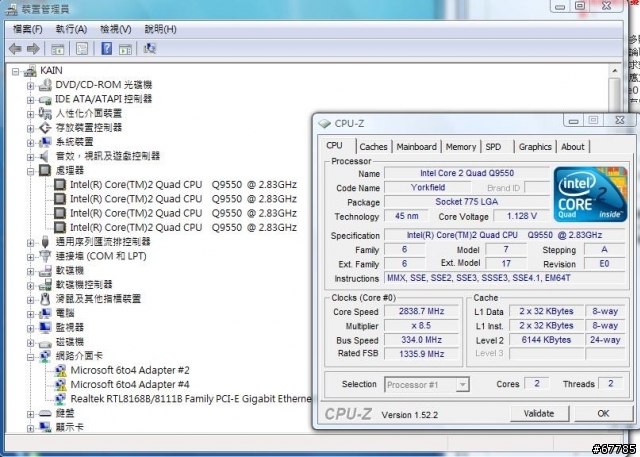Viewport: 640px width, 457px height.
Task: Click the Properties toolbar icon in Device Manager
Action: (82, 49)
